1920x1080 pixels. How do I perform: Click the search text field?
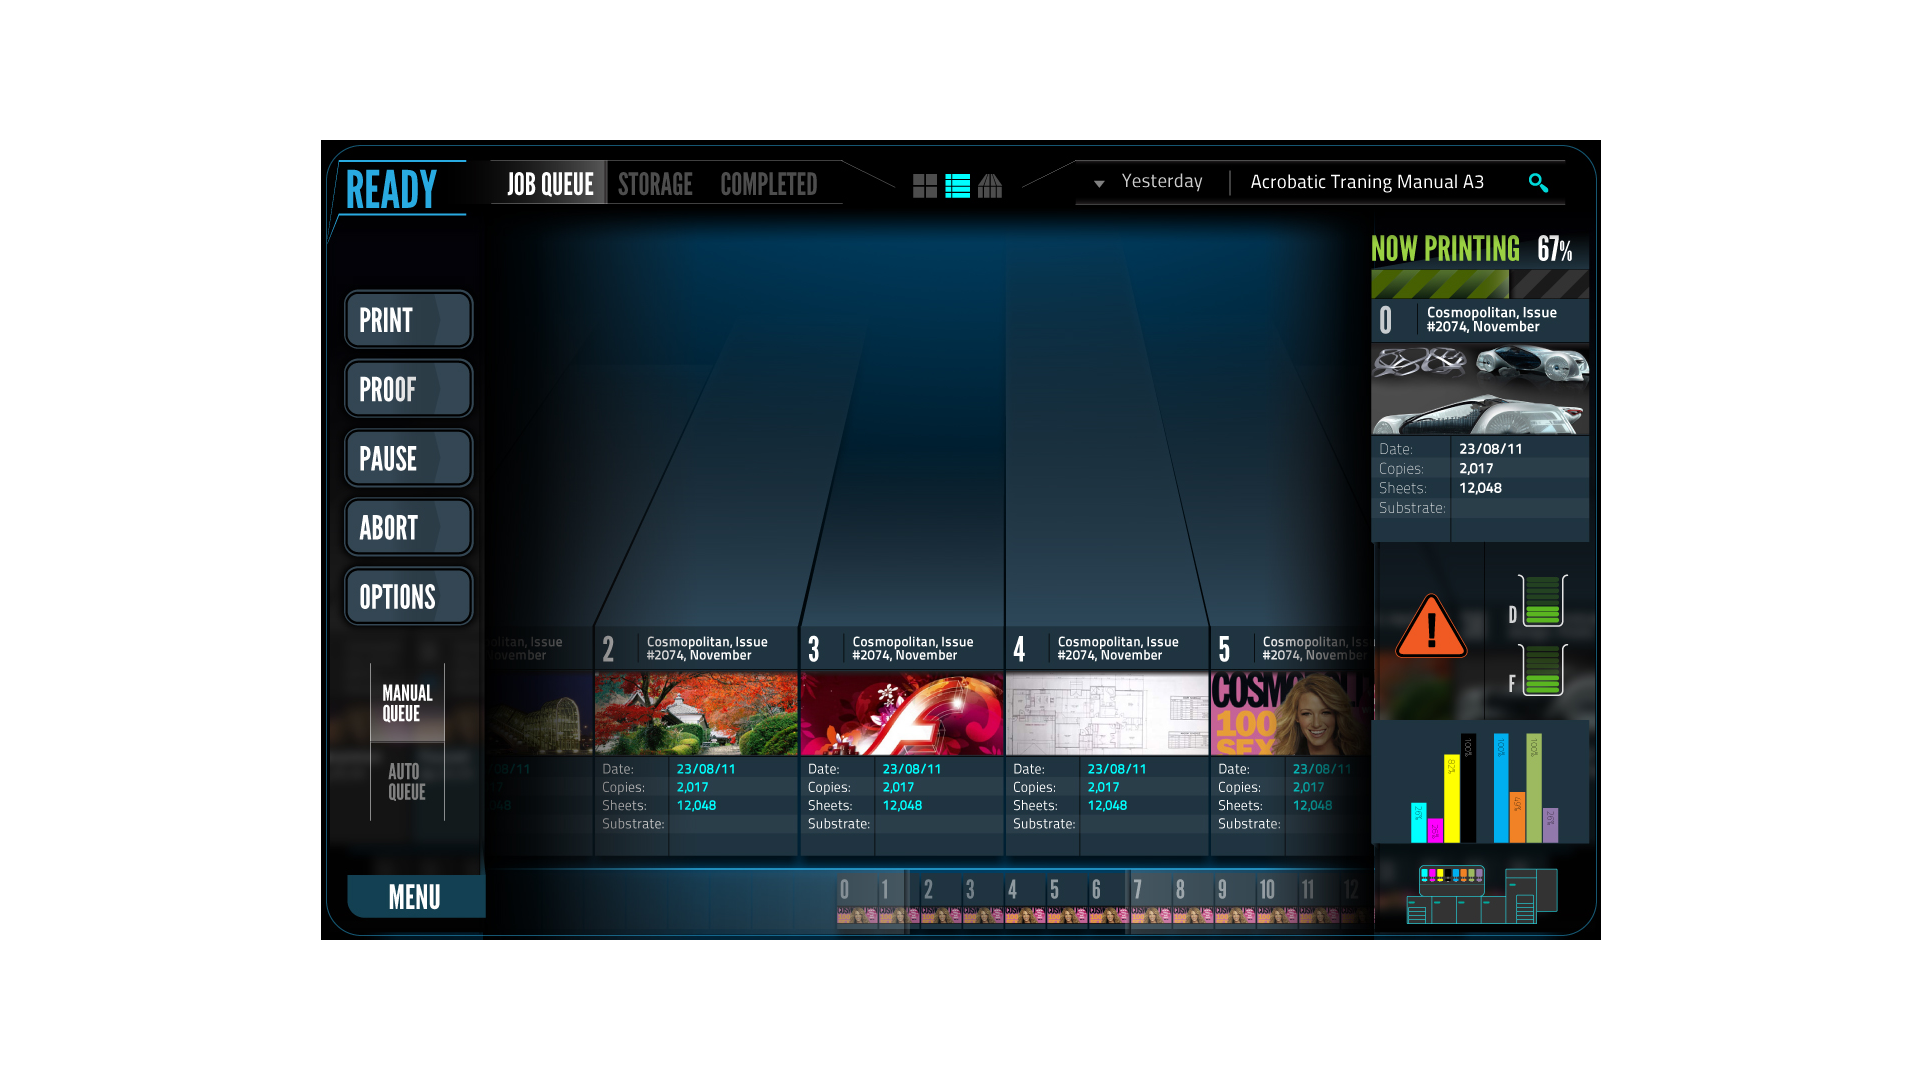tap(1368, 182)
